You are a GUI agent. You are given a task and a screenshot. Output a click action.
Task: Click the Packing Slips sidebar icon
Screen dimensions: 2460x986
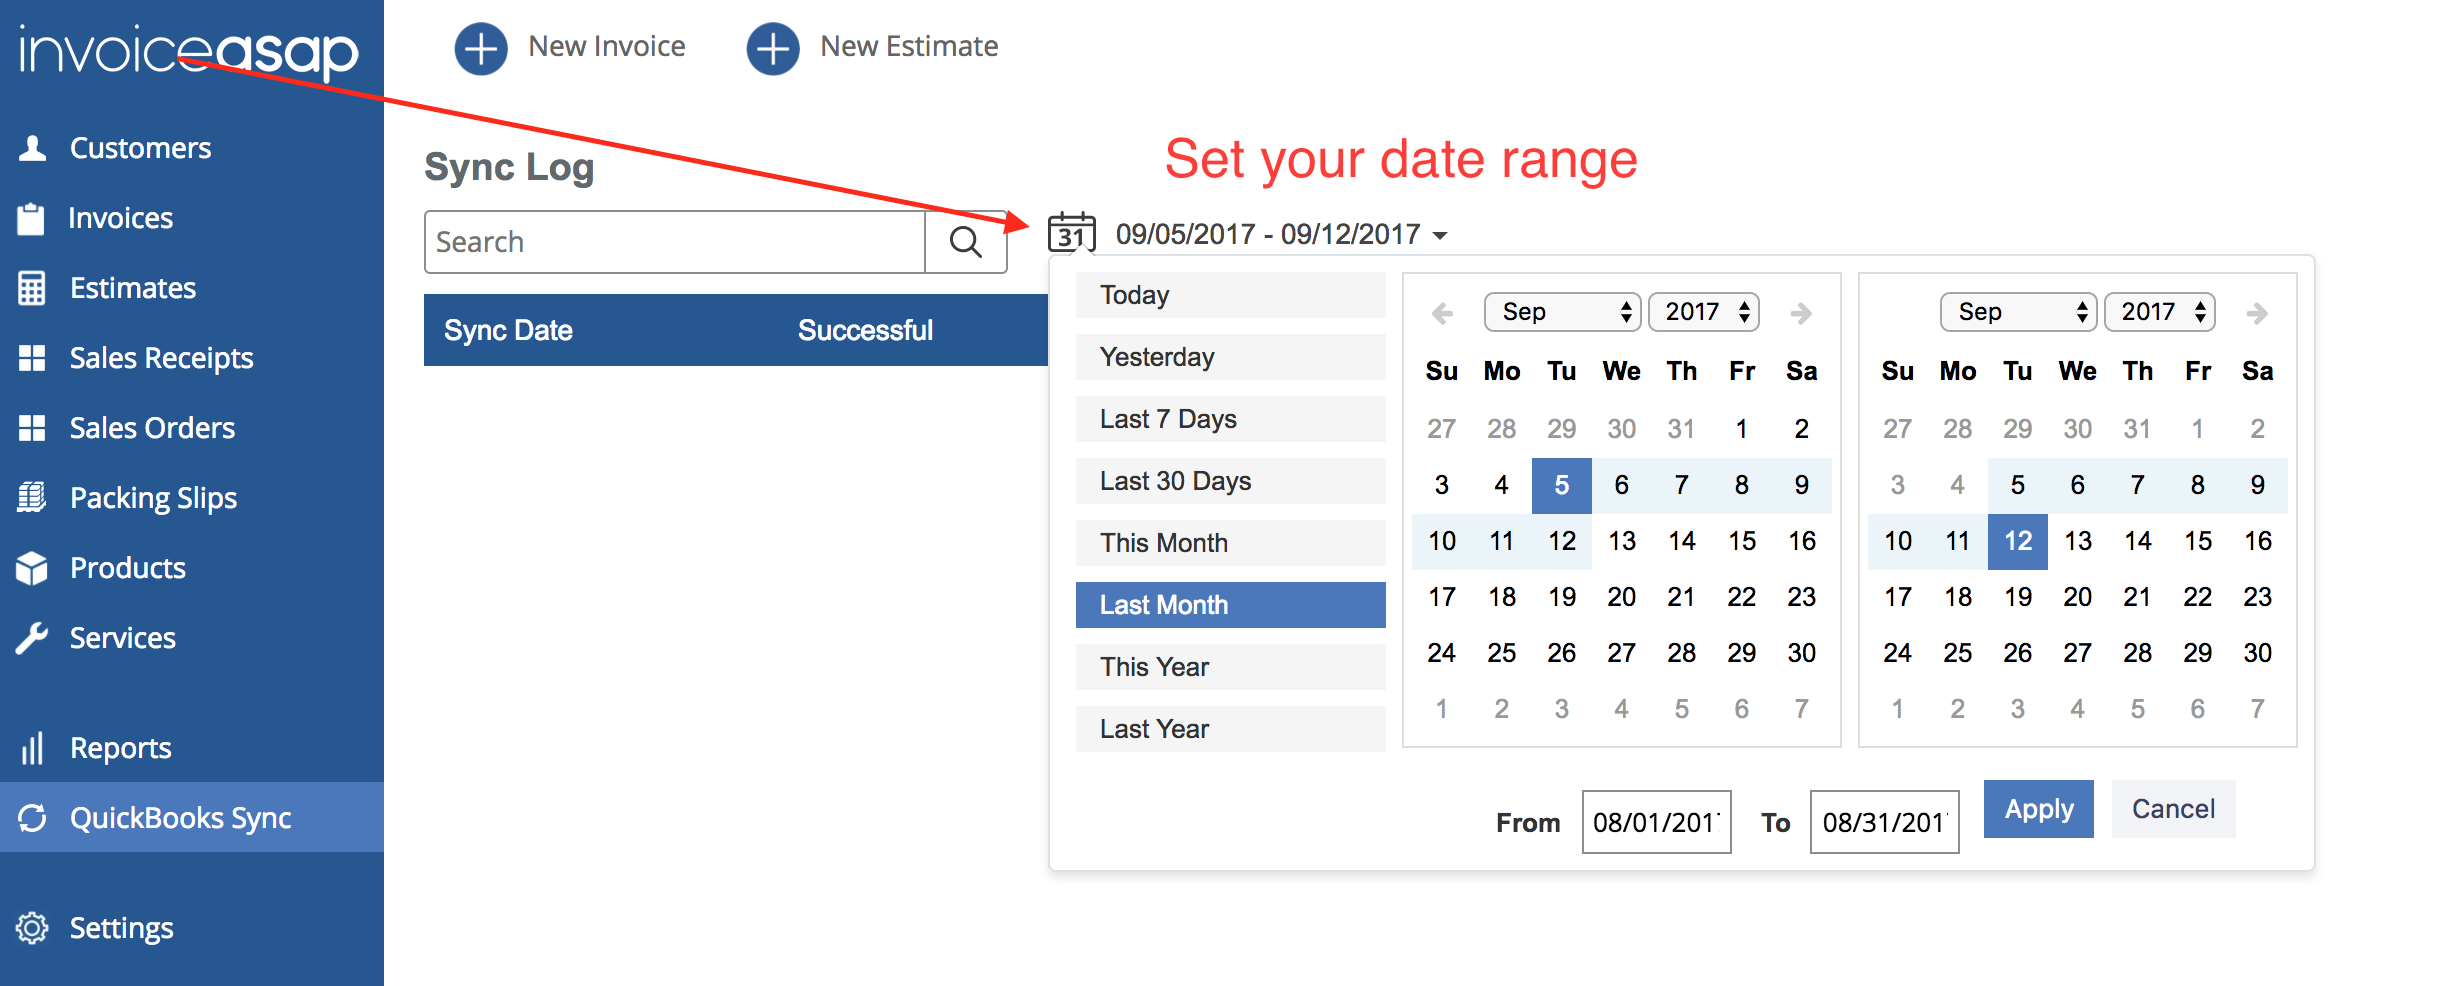pos(32,498)
